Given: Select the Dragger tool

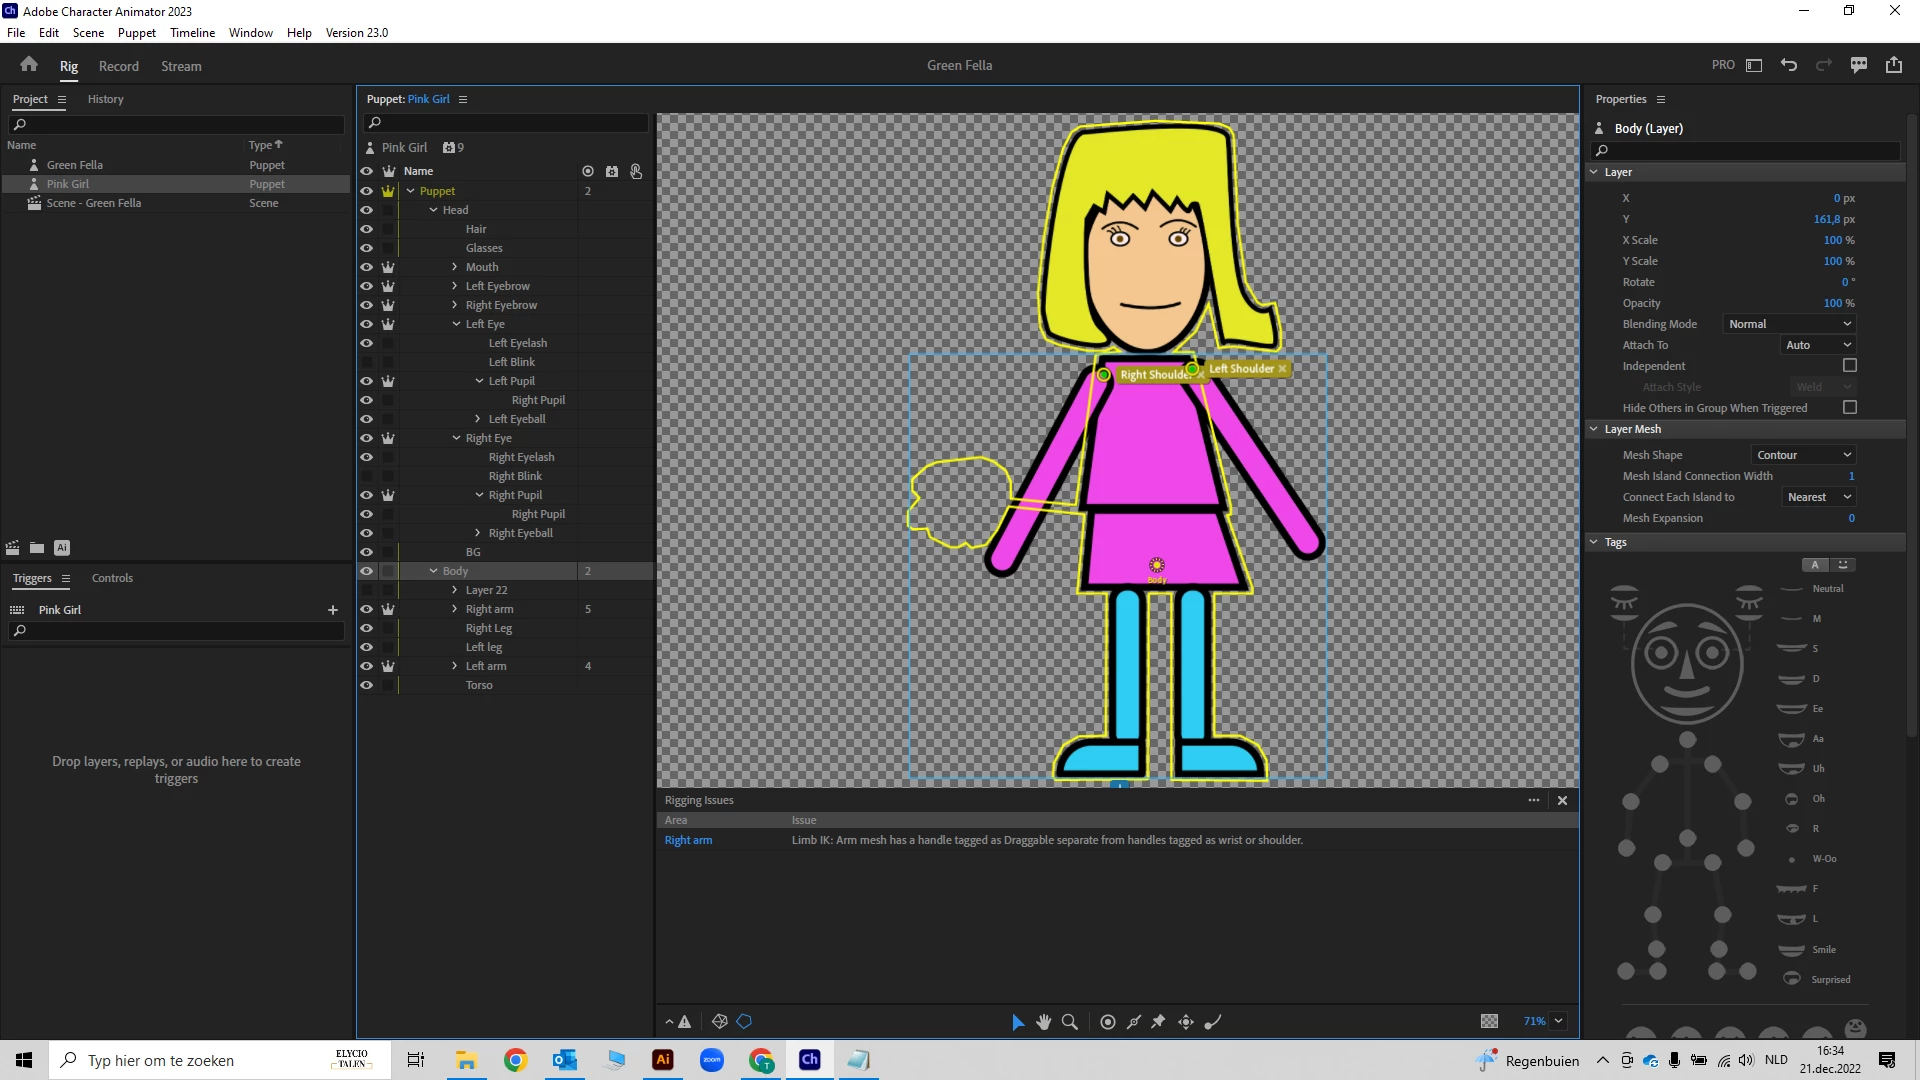Looking at the screenshot, I should pos(1186,1022).
